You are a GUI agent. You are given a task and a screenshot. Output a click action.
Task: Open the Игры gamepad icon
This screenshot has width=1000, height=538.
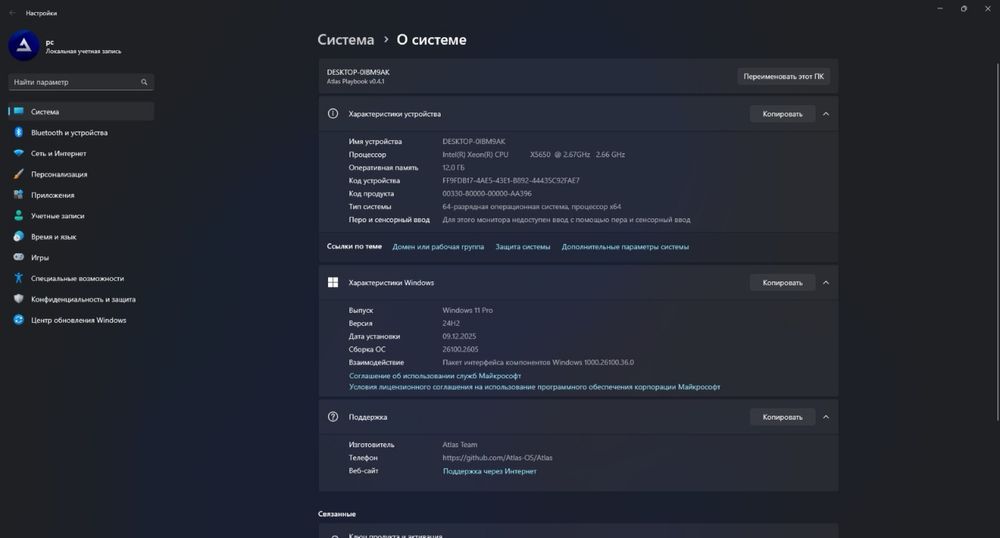(18, 257)
